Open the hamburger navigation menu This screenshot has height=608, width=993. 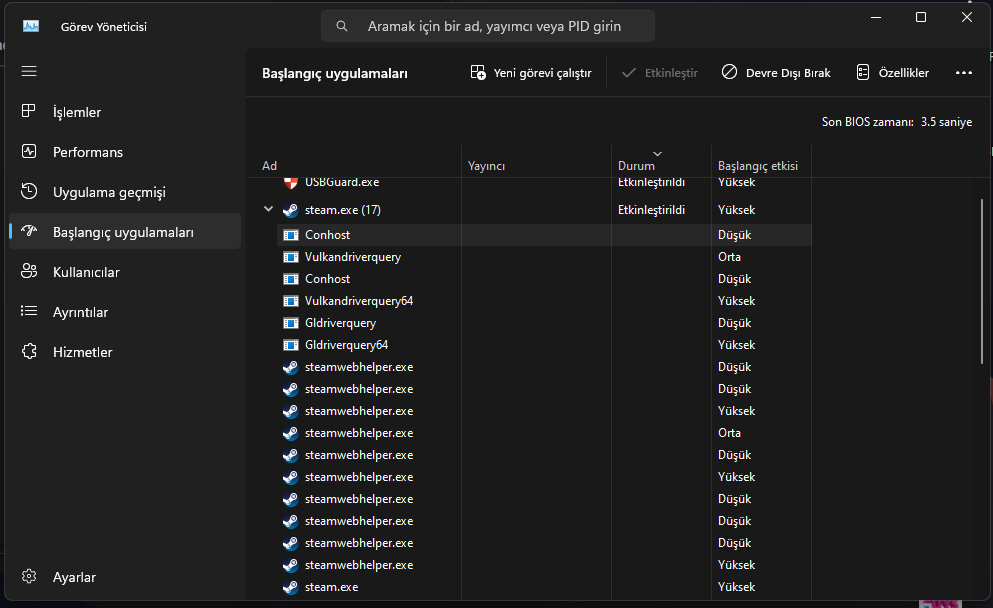tap(29, 71)
